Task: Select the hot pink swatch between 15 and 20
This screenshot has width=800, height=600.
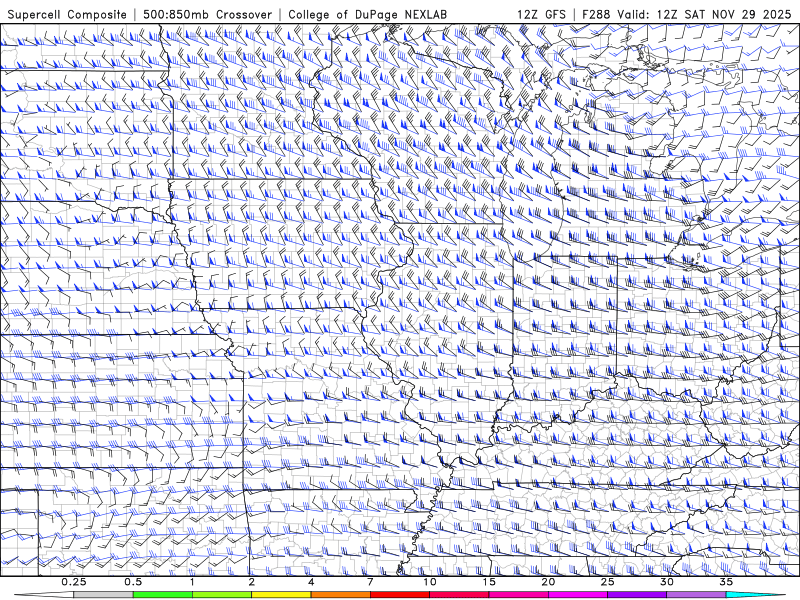Action: (x=518, y=595)
